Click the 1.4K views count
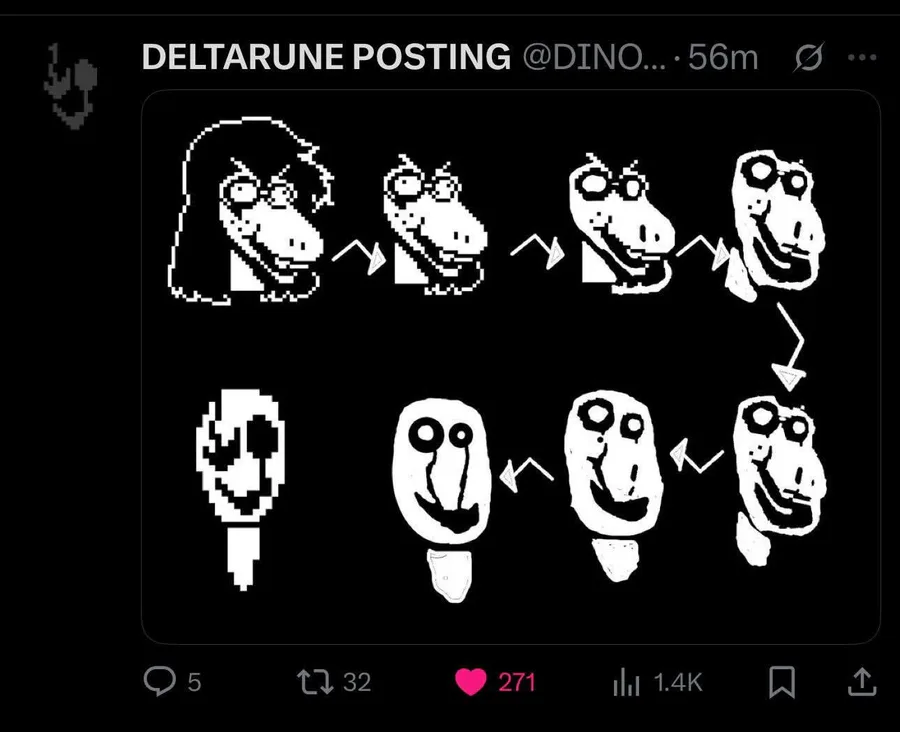Image resolution: width=900 pixels, height=732 pixels. 678,683
